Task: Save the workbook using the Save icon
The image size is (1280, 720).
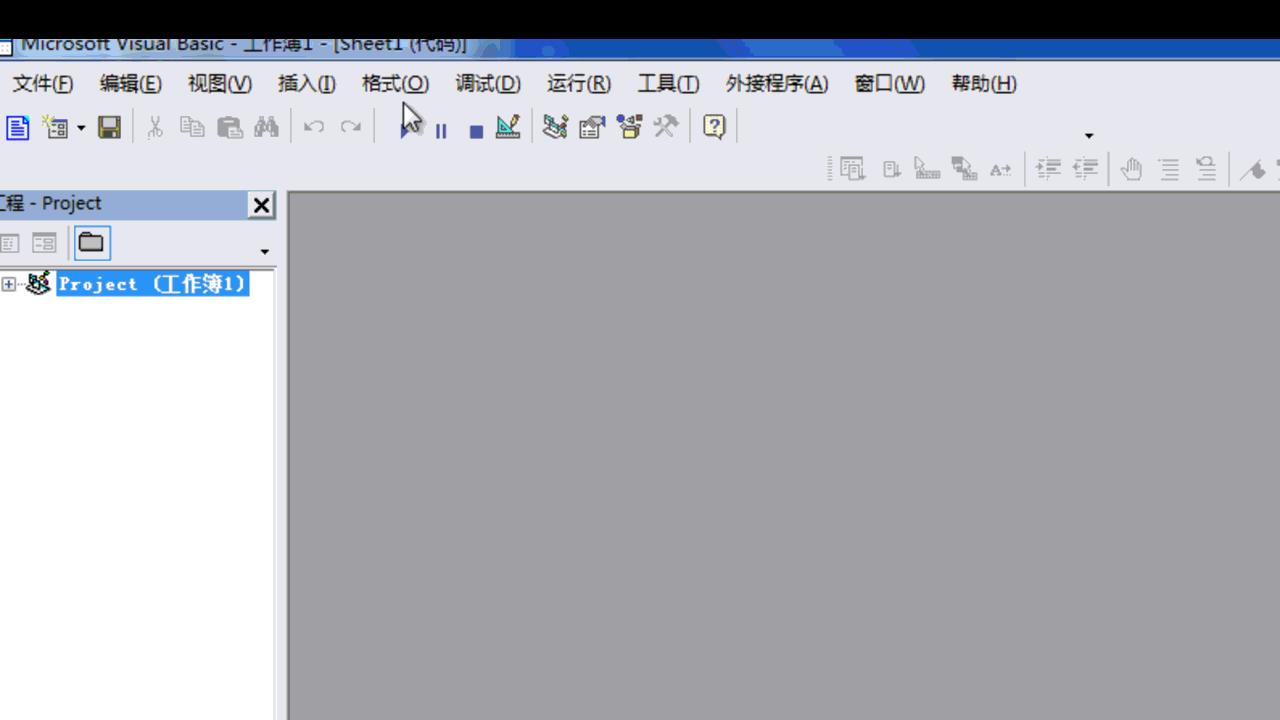Action: pyautogui.click(x=110, y=127)
